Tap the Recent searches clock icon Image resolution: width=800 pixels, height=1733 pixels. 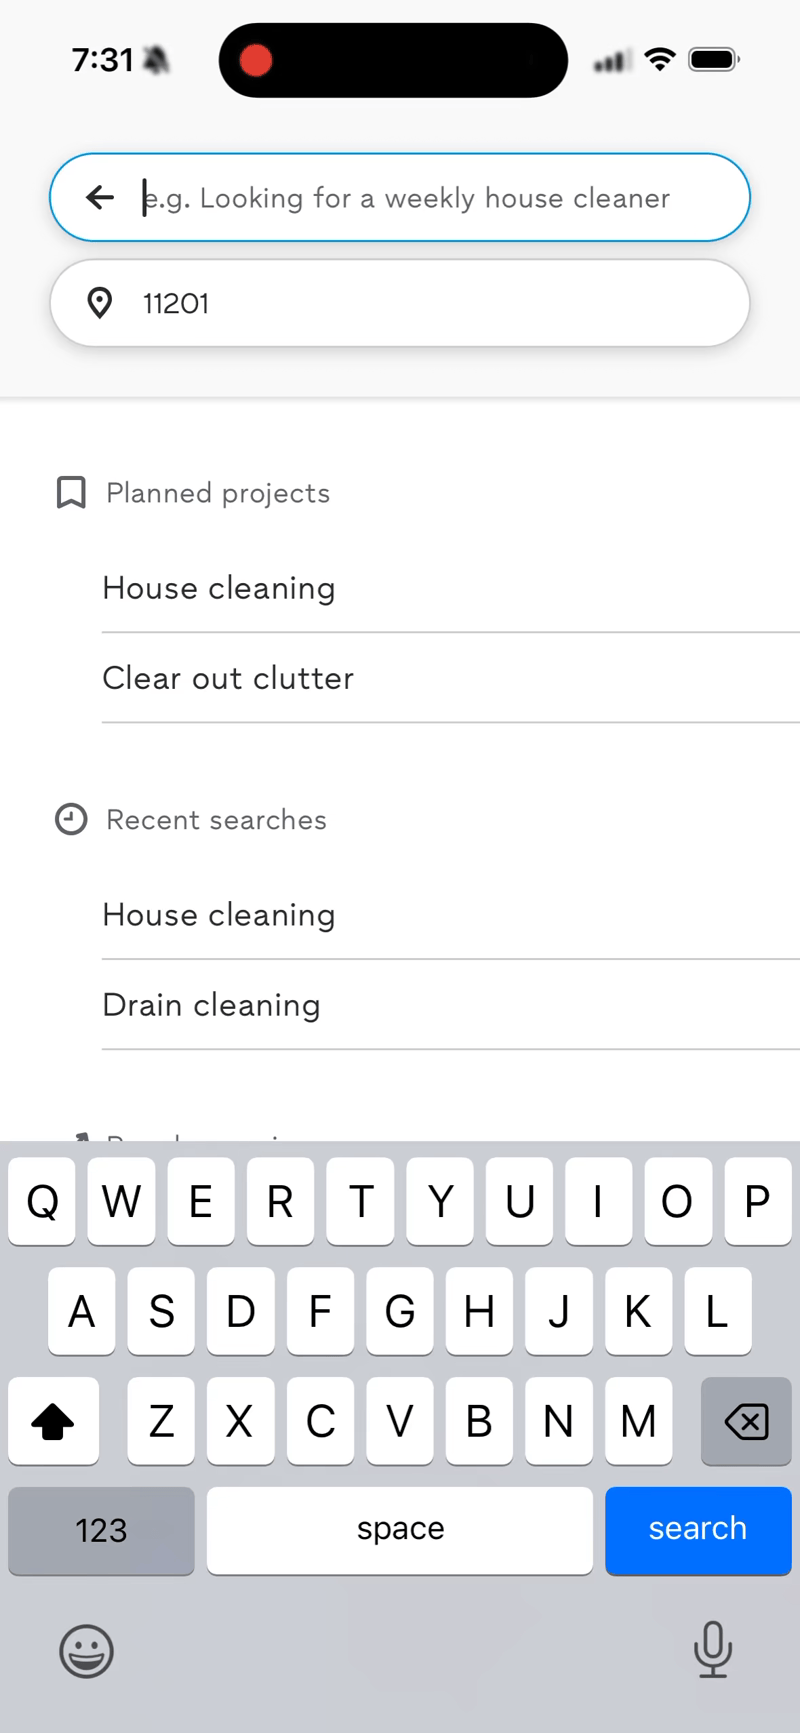(71, 820)
